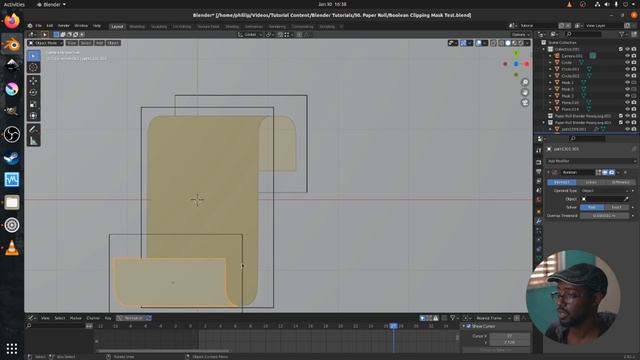Viewport: 640px width, 360px height.
Task: Select the Rotate tool
Action: click(x=33, y=93)
